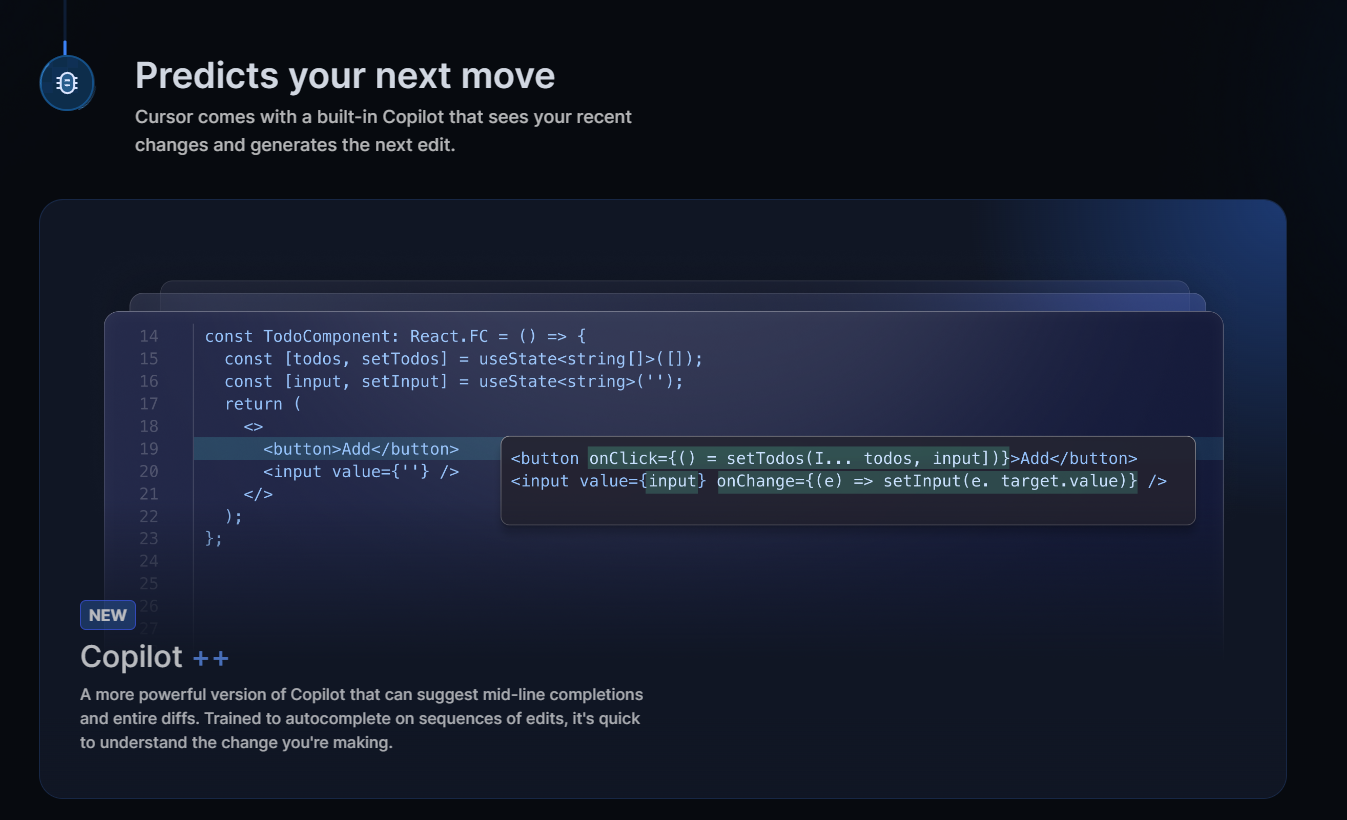Select the "Predicts your next move" heading
The image size is (1347, 820).
point(345,76)
